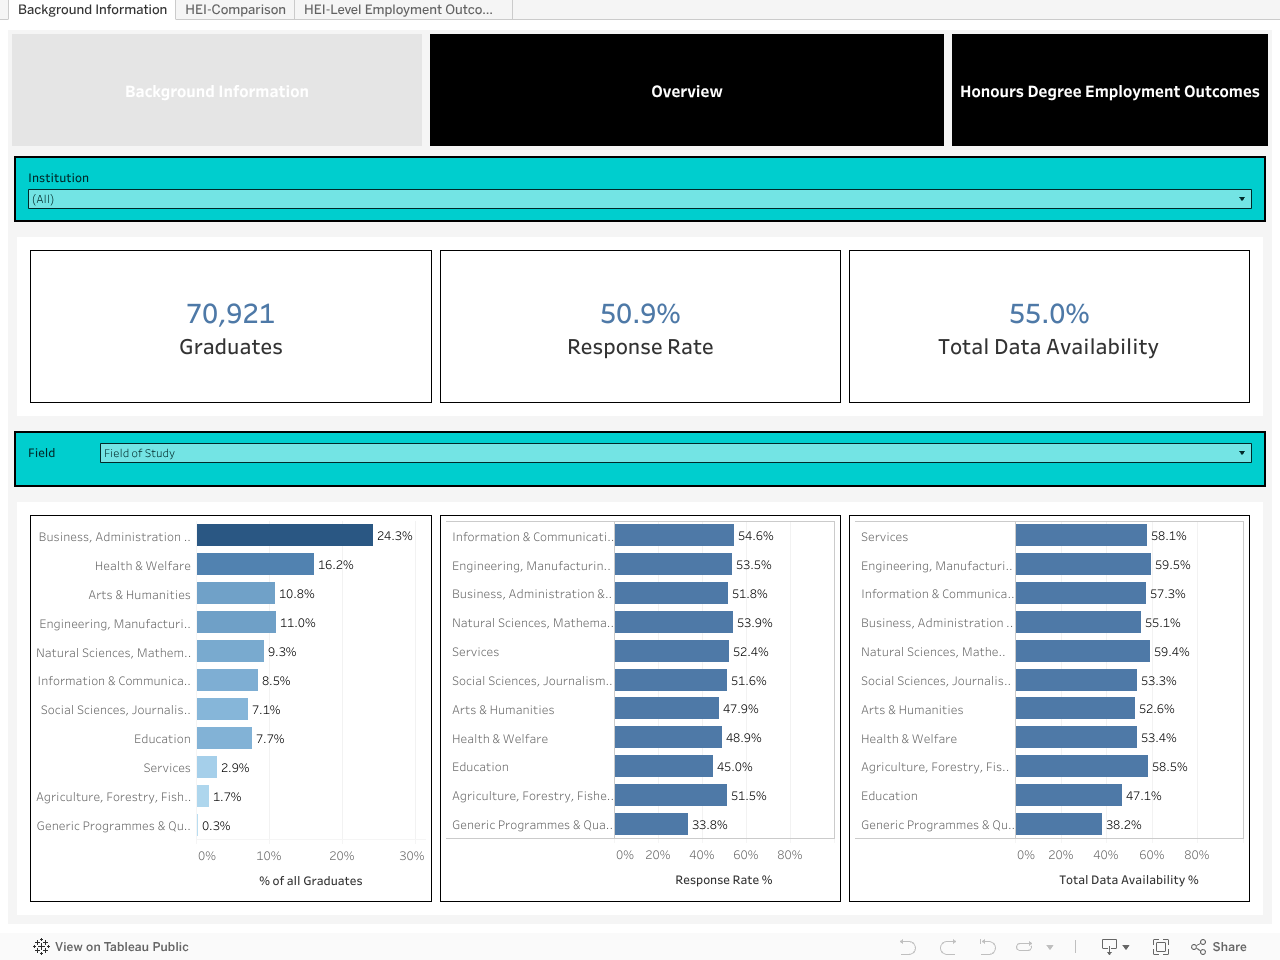Open the Download icon menu

click(x=1114, y=947)
